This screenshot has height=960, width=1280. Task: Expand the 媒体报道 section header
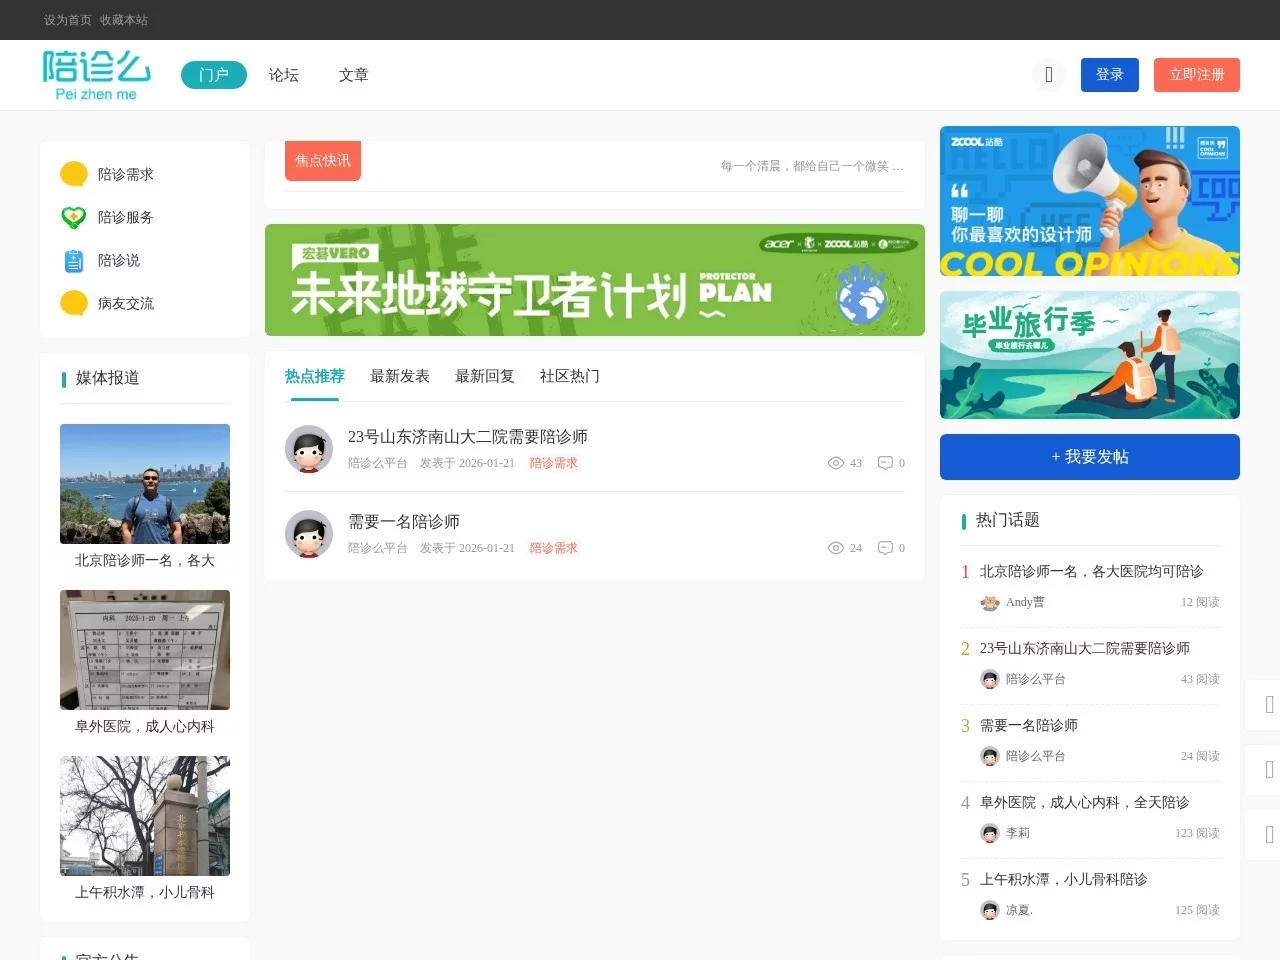(x=106, y=378)
